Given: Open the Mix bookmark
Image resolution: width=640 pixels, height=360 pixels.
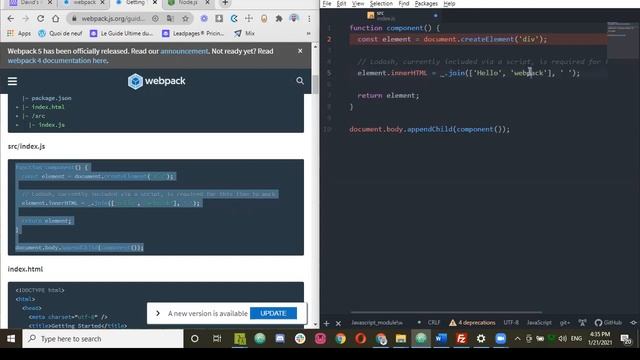Looking at the screenshot, I should [244, 33].
